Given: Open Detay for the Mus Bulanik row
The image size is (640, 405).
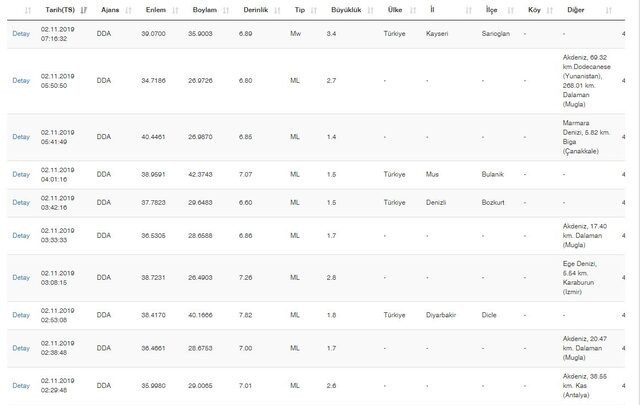Looking at the screenshot, I should tap(20, 174).
